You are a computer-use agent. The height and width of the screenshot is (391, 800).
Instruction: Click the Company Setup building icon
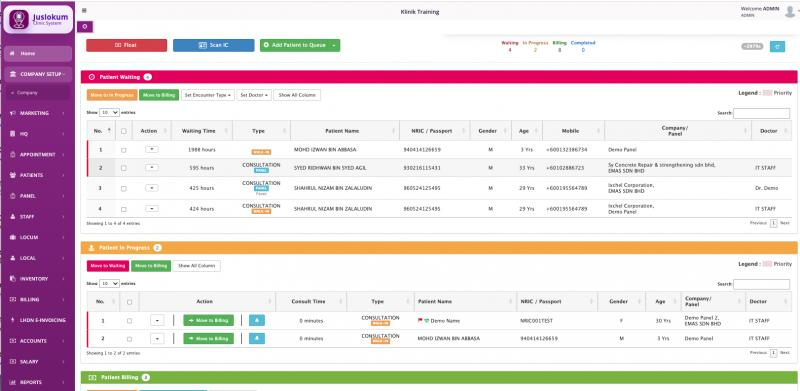point(13,74)
